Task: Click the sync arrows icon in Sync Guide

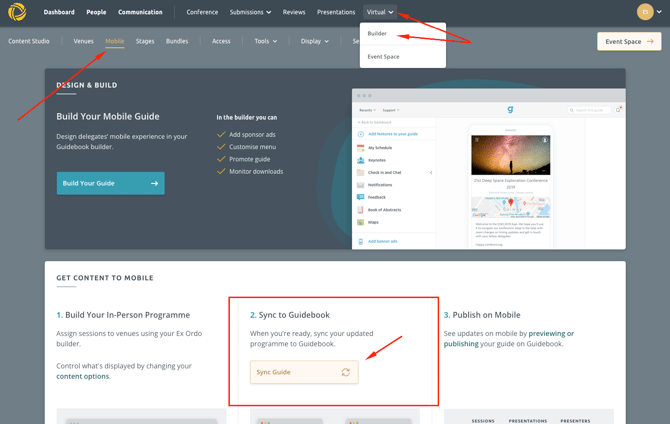Action: 345,372
